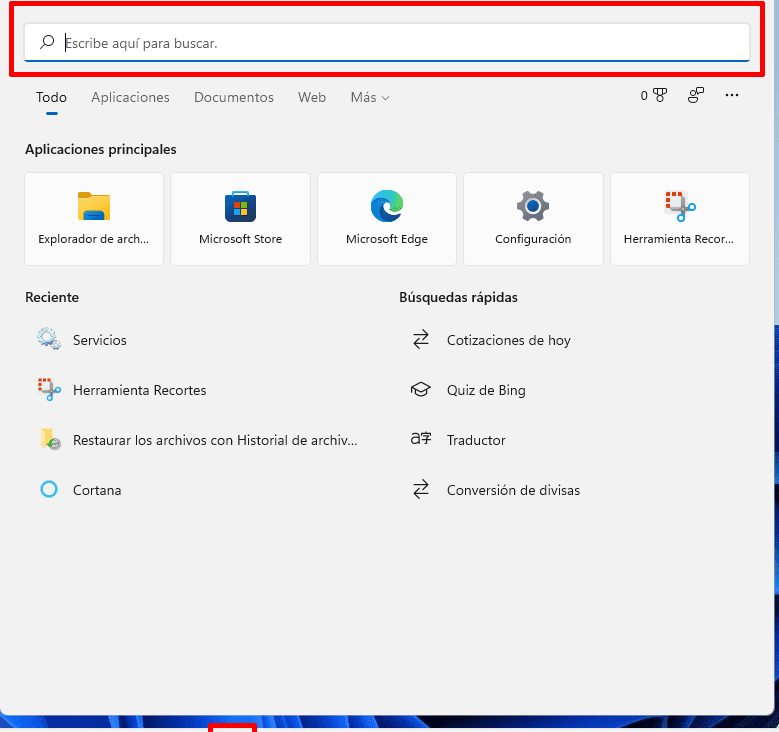Click the search magnifier icon
Viewport: 779px width, 732px height.
pos(47,42)
